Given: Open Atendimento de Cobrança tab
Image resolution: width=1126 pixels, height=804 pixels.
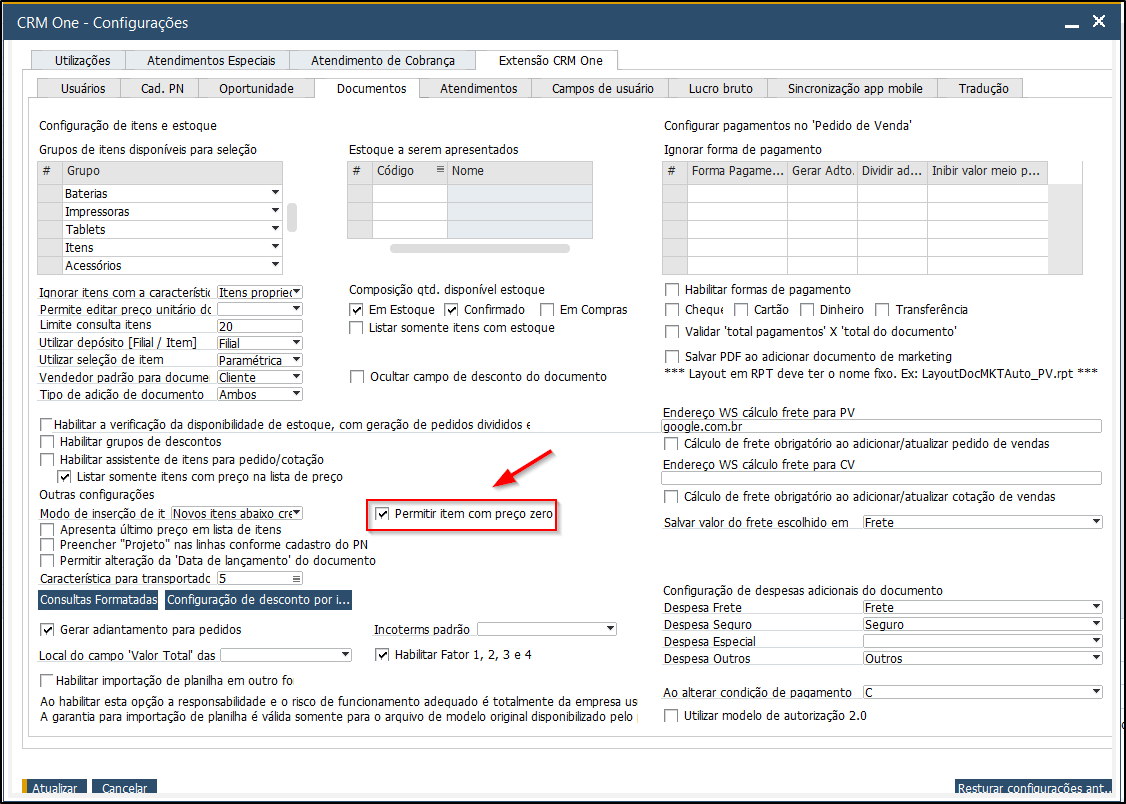Looking at the screenshot, I should [x=383, y=60].
